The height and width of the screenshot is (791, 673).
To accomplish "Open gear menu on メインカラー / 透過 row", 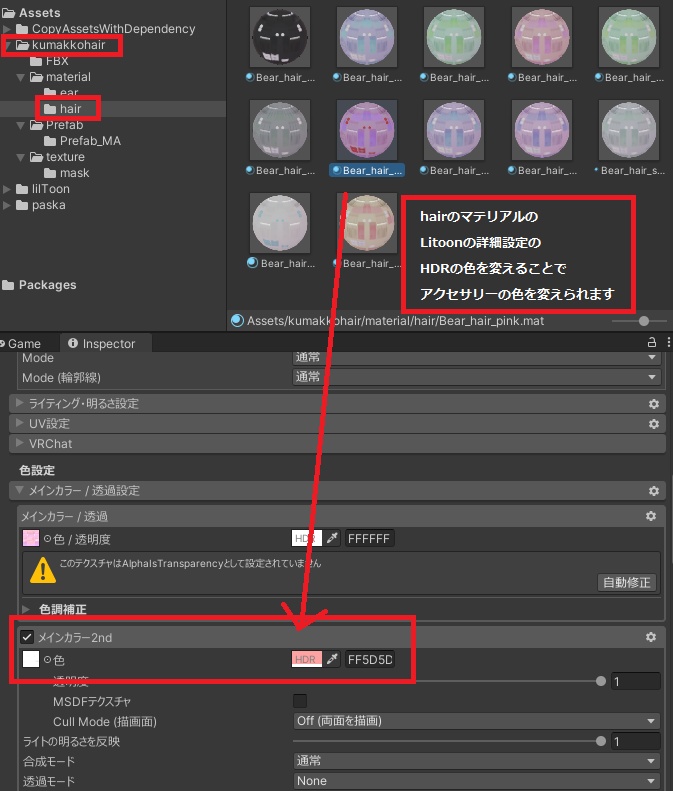I will [651, 516].
